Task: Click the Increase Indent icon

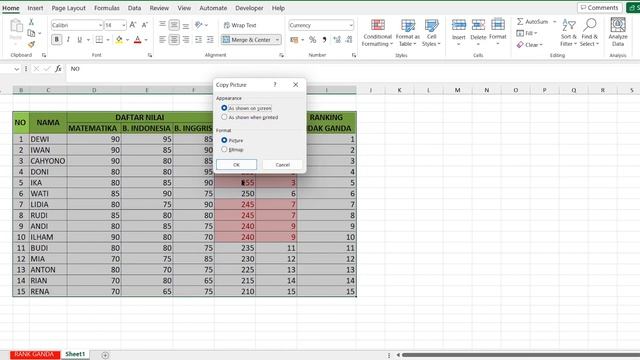Action: [x=210, y=40]
